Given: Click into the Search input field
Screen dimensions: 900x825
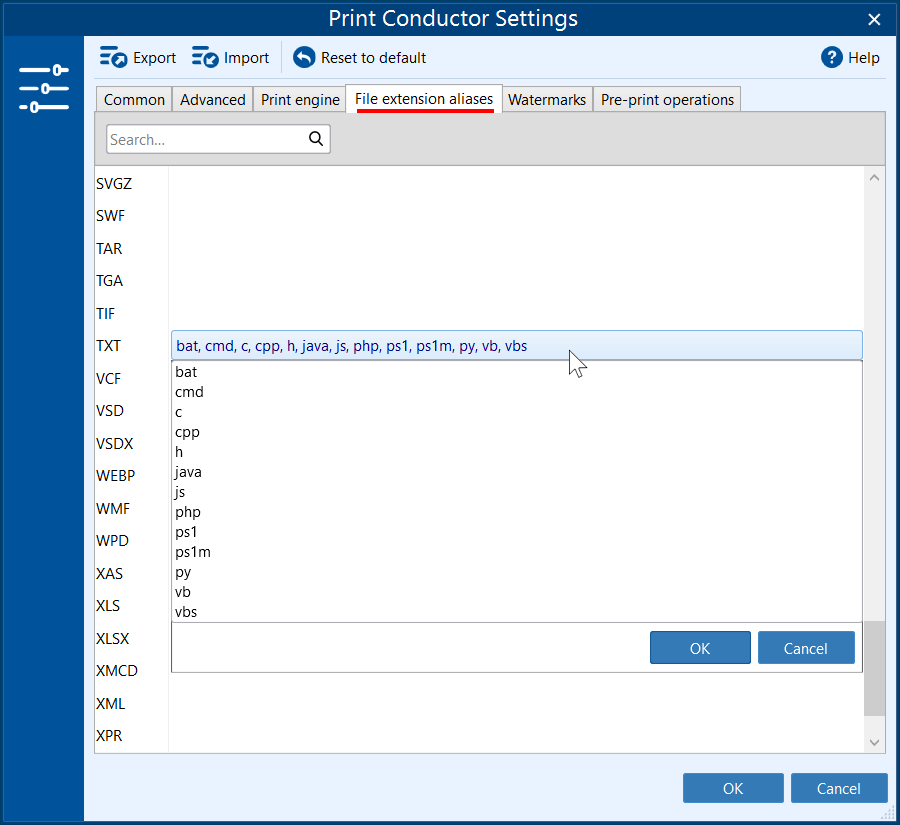Looking at the screenshot, I should 205,140.
